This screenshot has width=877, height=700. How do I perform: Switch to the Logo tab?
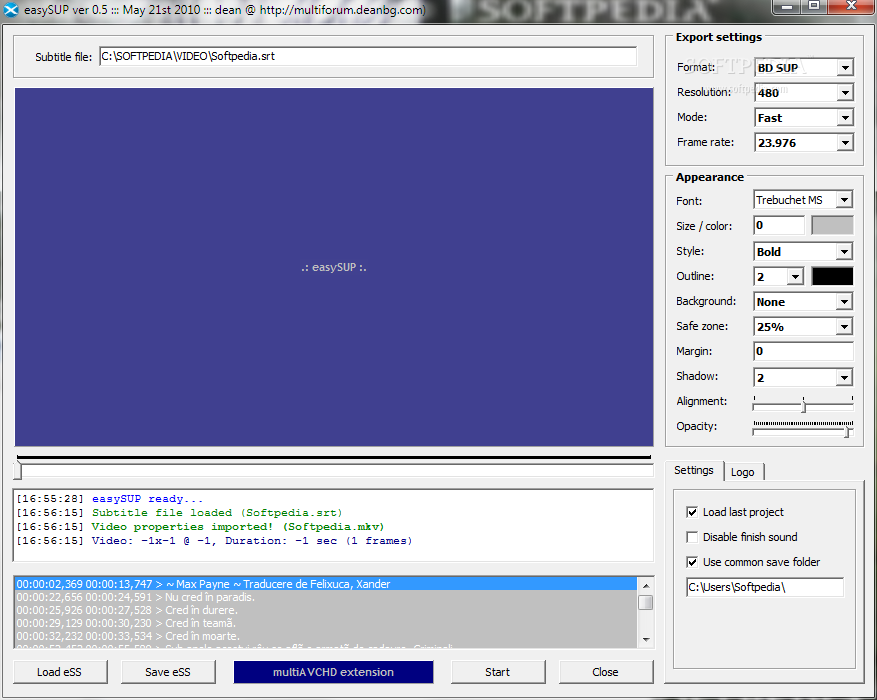[x=743, y=472]
